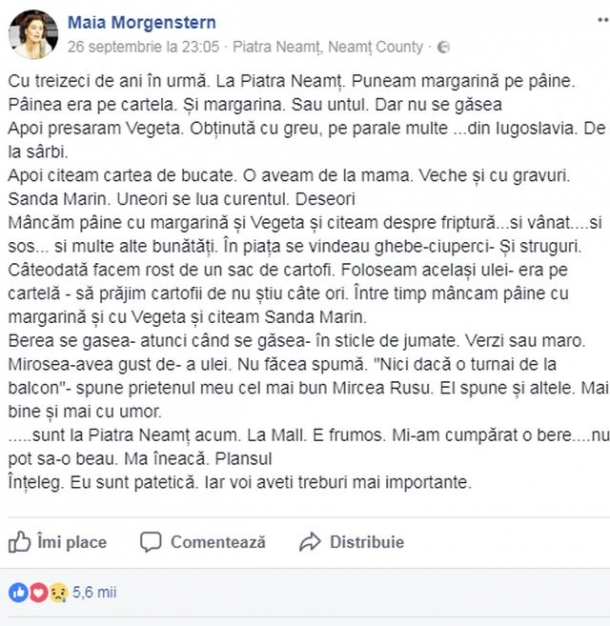
Task: Click Maia Morgenstern's profile picture
Action: click(x=33, y=32)
